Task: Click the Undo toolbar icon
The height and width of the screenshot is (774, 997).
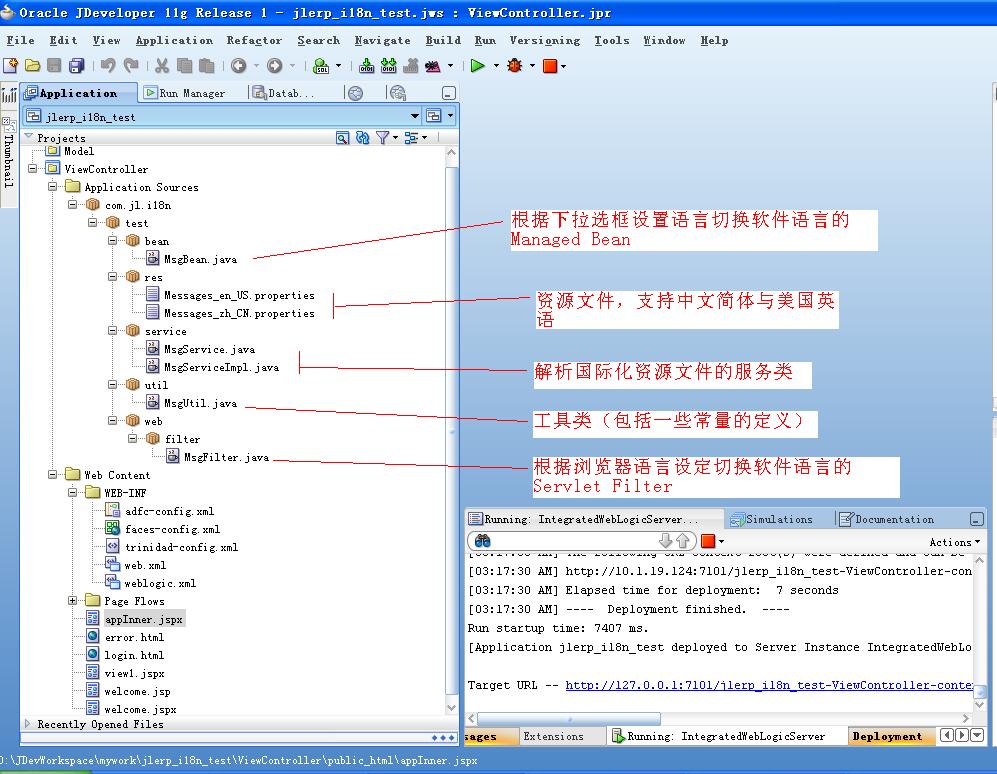Action: tap(108, 65)
